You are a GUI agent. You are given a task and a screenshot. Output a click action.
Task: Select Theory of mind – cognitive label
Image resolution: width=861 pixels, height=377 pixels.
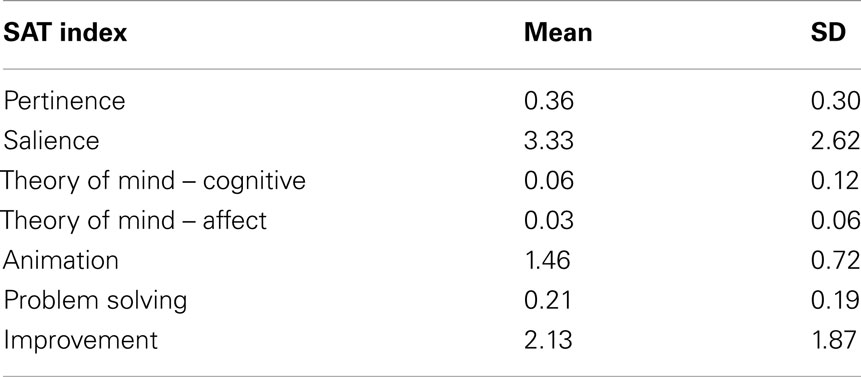tap(153, 181)
